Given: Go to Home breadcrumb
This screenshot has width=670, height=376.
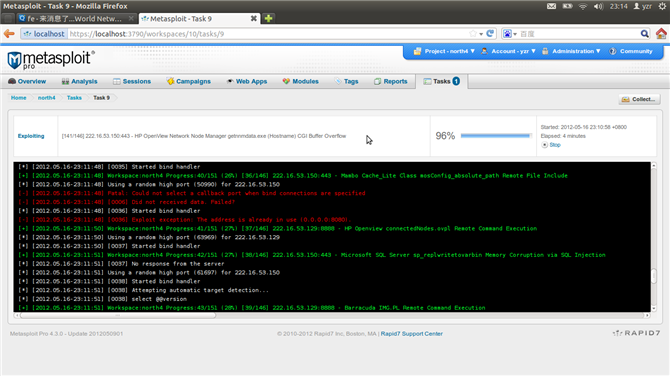Looking at the screenshot, I should coord(18,98).
